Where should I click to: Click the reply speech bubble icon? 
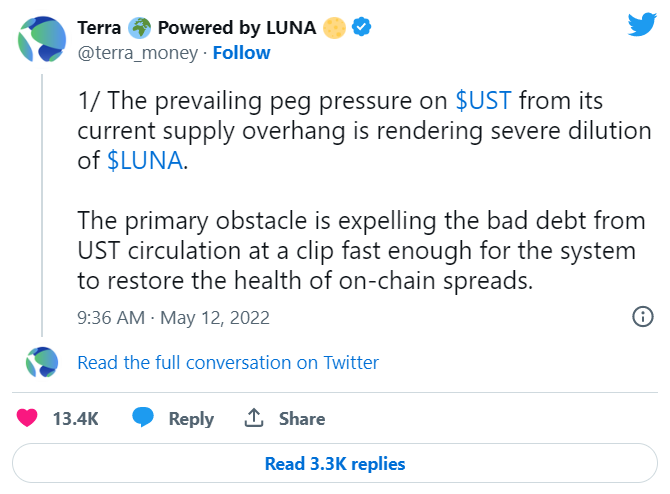click(x=145, y=418)
